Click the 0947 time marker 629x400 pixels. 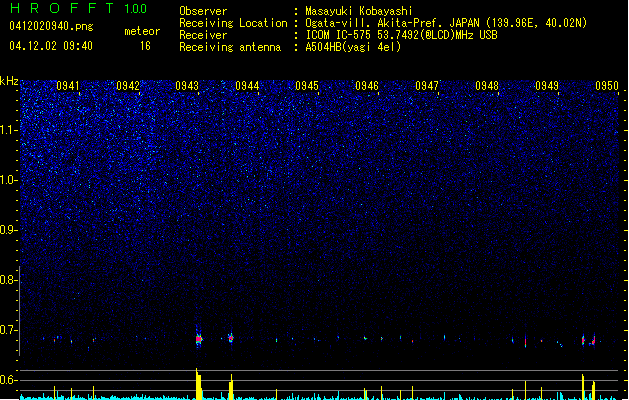pos(427,86)
